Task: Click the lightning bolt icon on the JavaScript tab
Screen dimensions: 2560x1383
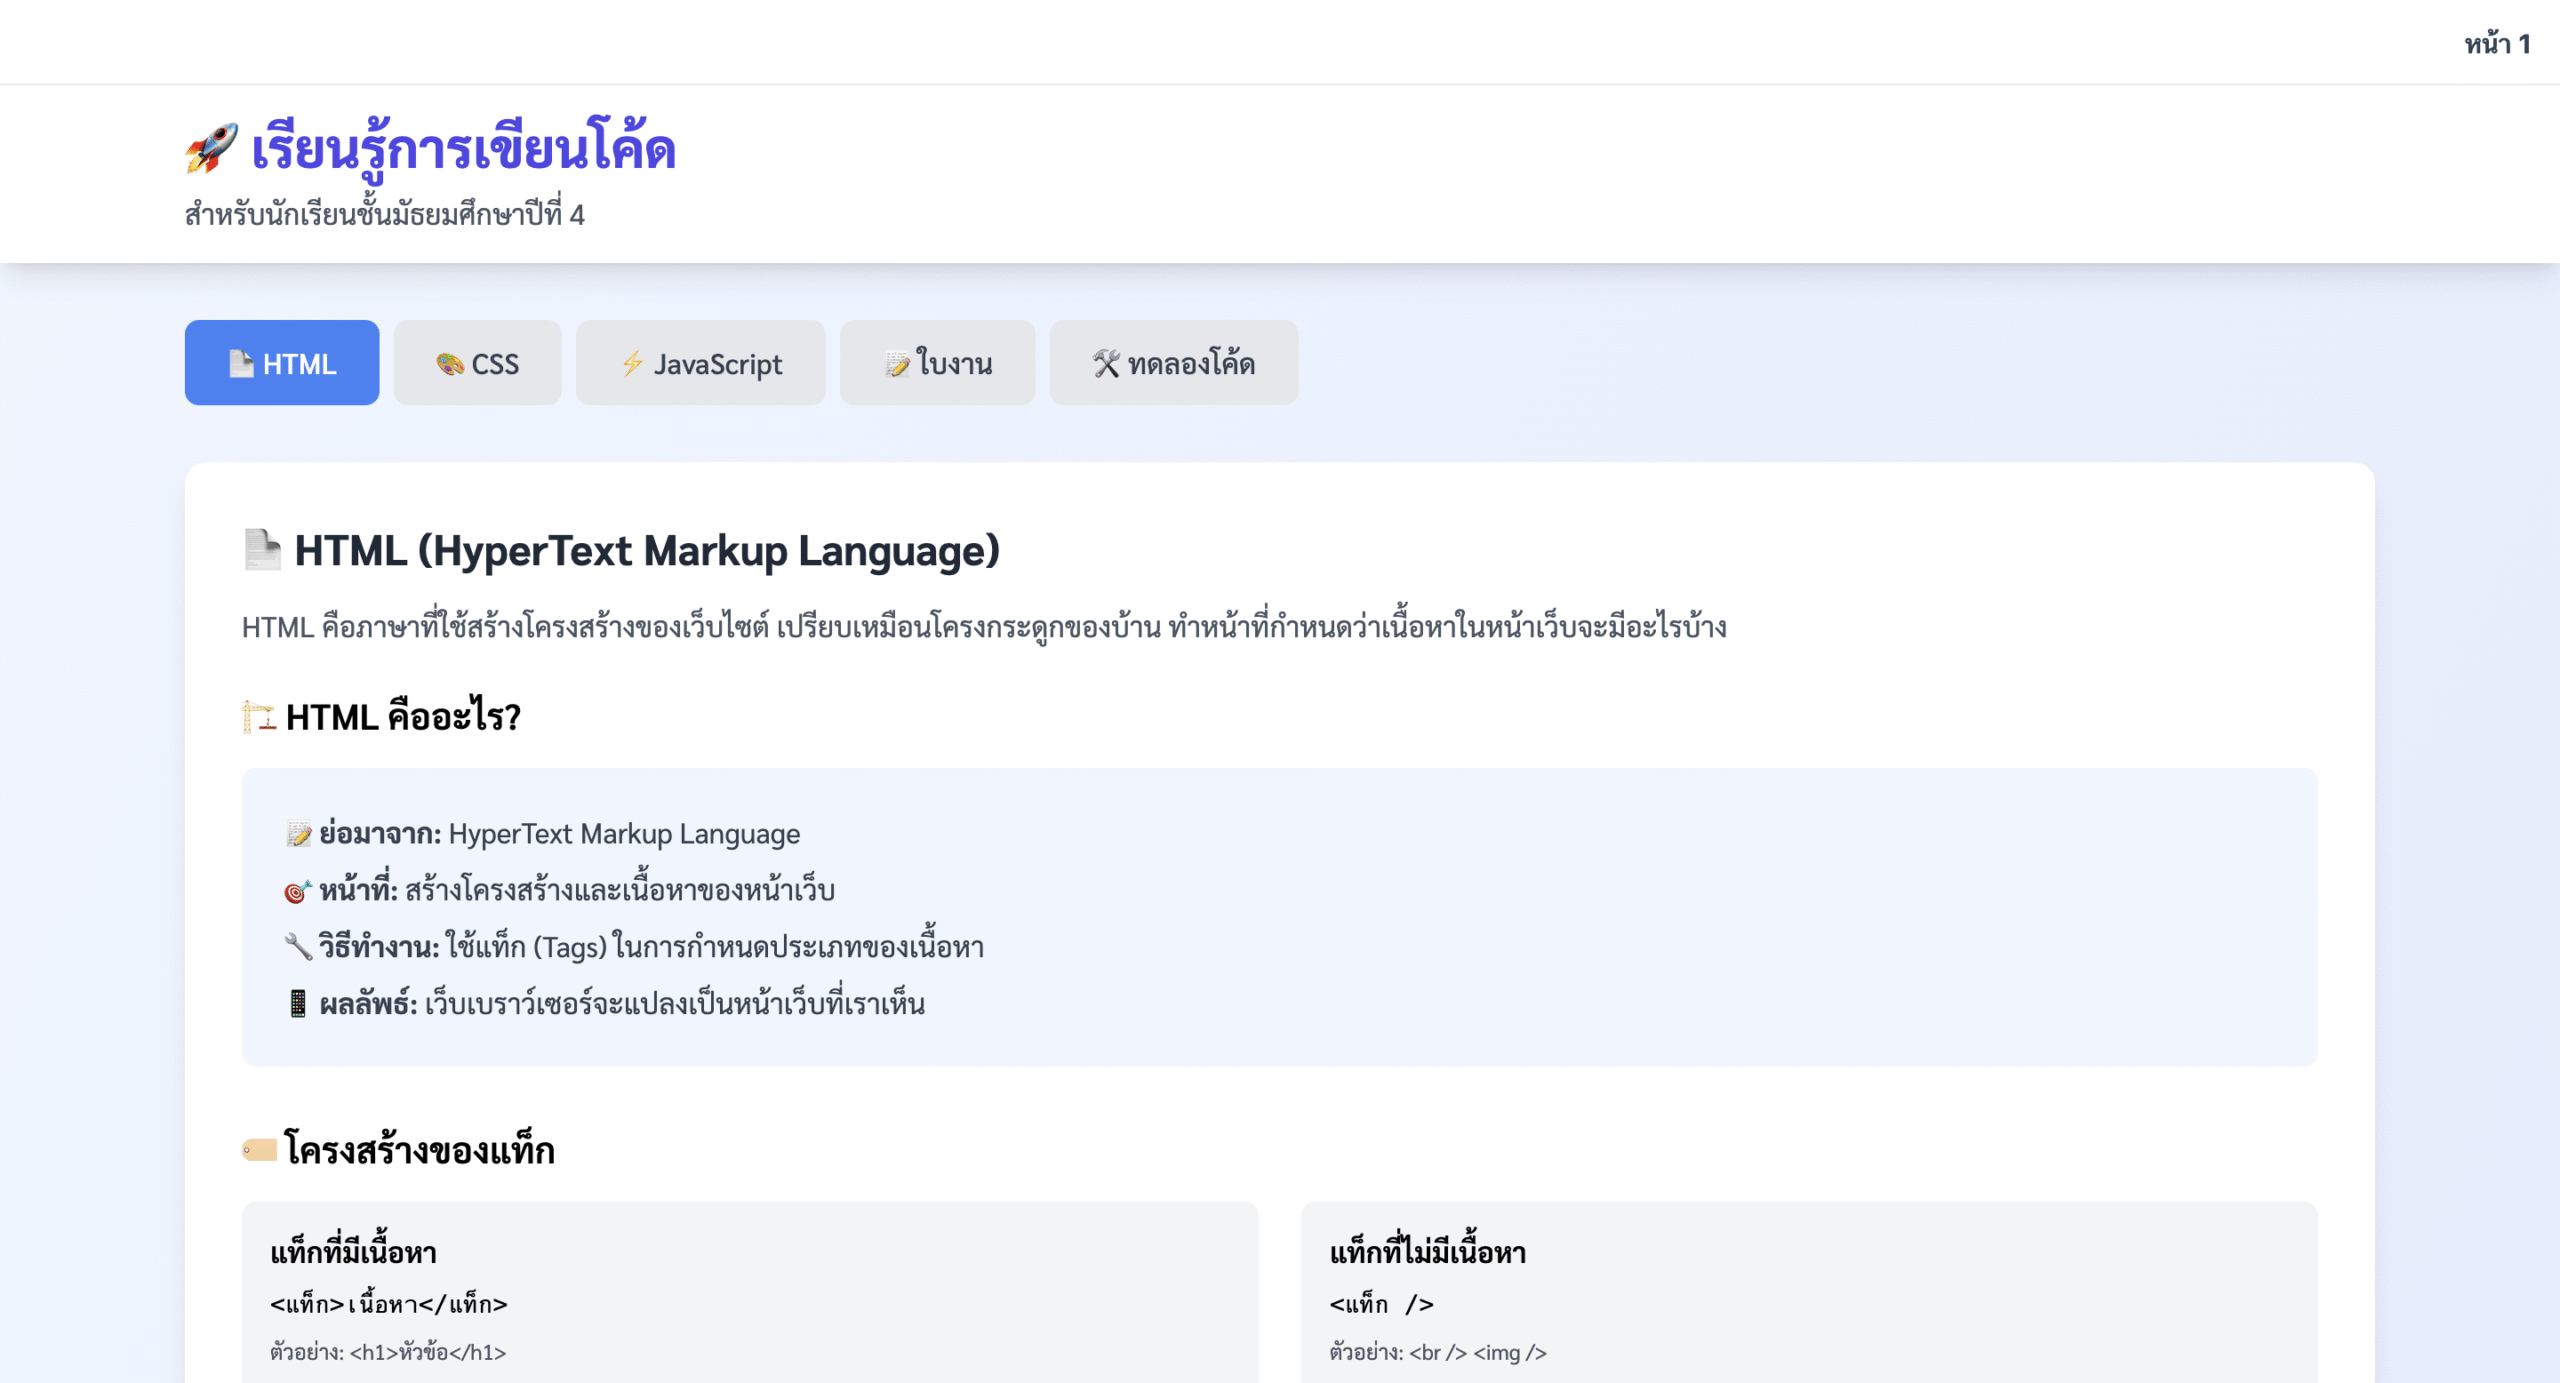Action: [632, 363]
